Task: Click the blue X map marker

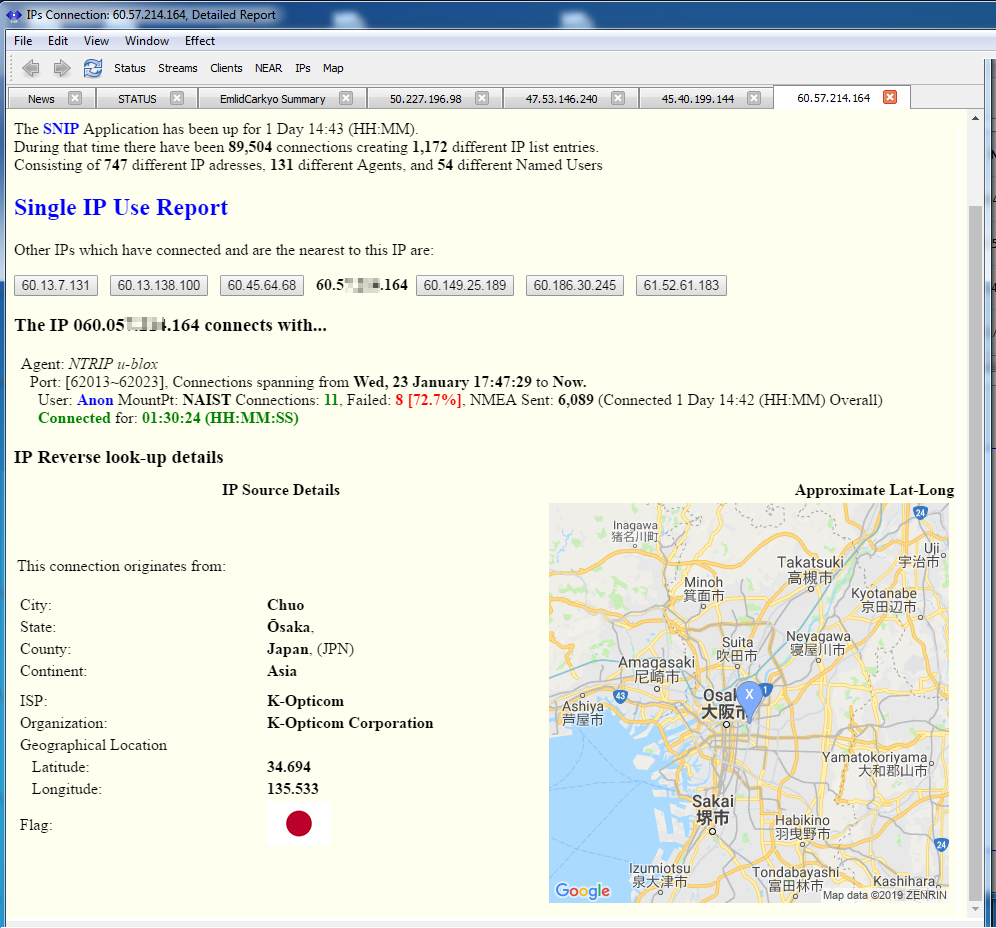Action: pyautogui.click(x=750, y=701)
